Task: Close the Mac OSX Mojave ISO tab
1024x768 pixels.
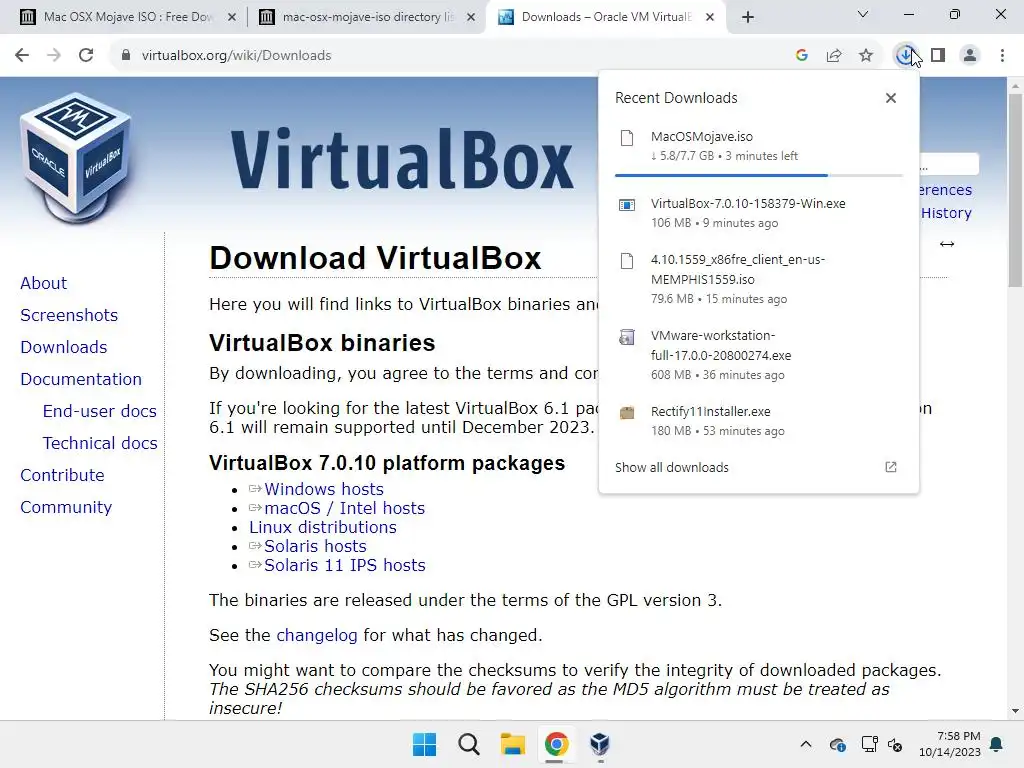Action: pyautogui.click(x=232, y=18)
